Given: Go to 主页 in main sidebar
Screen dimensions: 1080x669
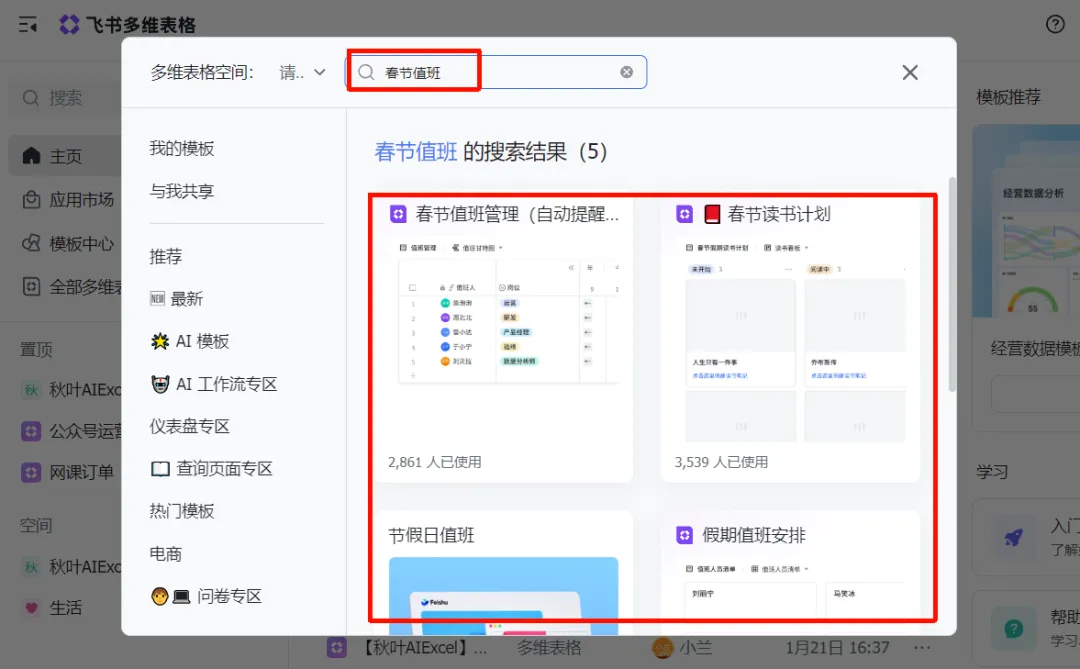Looking at the screenshot, I should click(65, 156).
